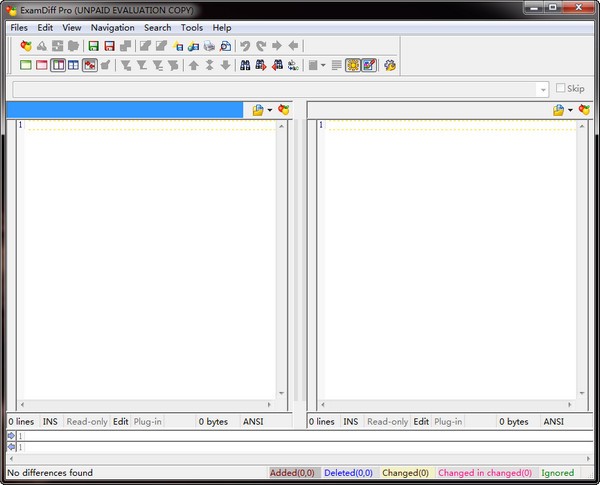Image resolution: width=600 pixels, height=485 pixels.
Task: Click the Replace icon next to binoculars
Action: [293, 65]
